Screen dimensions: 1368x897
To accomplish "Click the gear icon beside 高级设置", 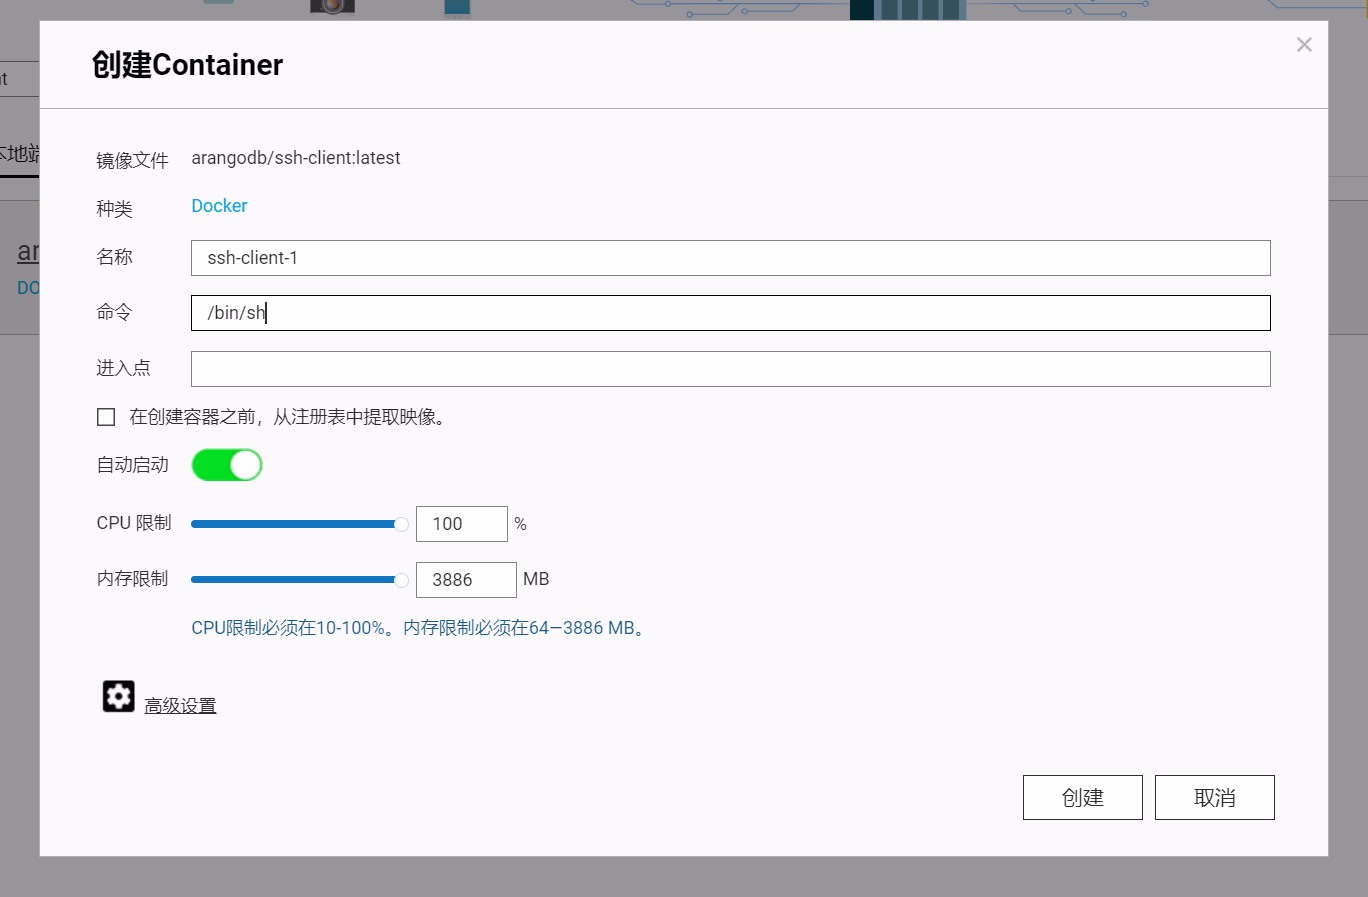I will [x=118, y=696].
